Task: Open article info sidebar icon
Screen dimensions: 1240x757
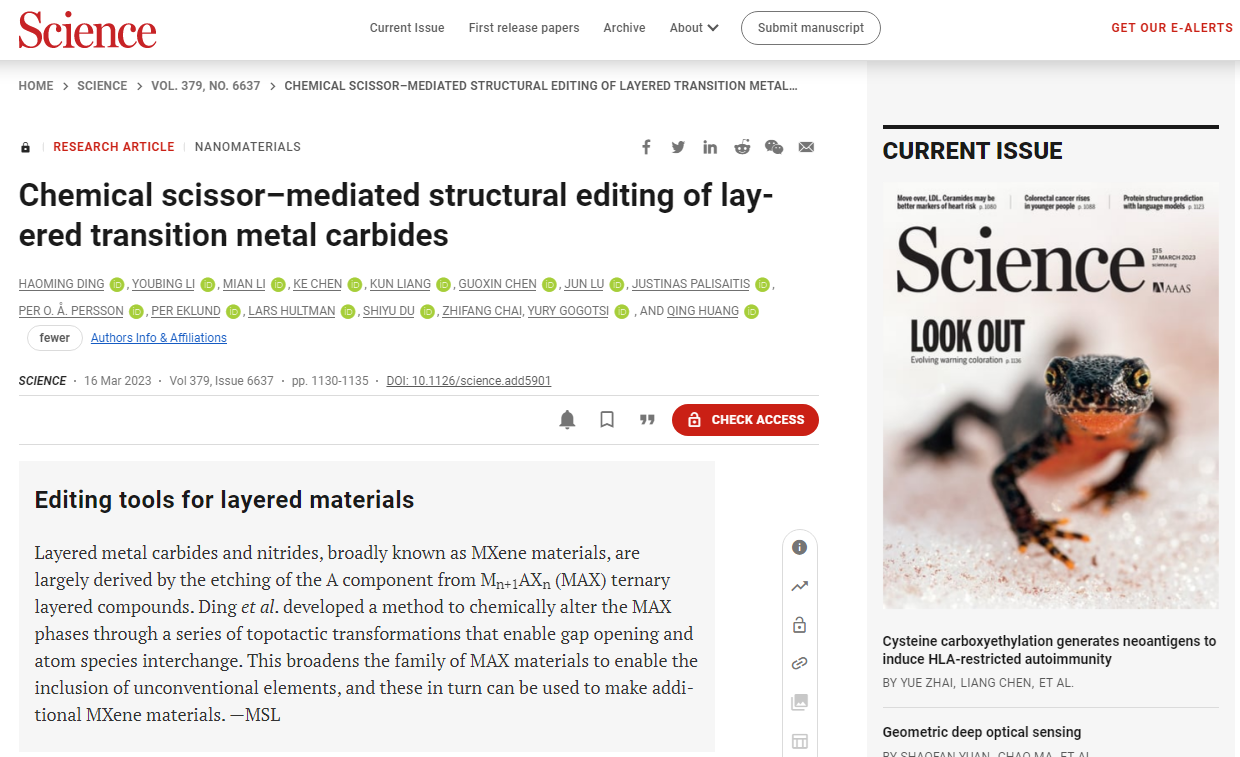Action: pyautogui.click(x=799, y=547)
